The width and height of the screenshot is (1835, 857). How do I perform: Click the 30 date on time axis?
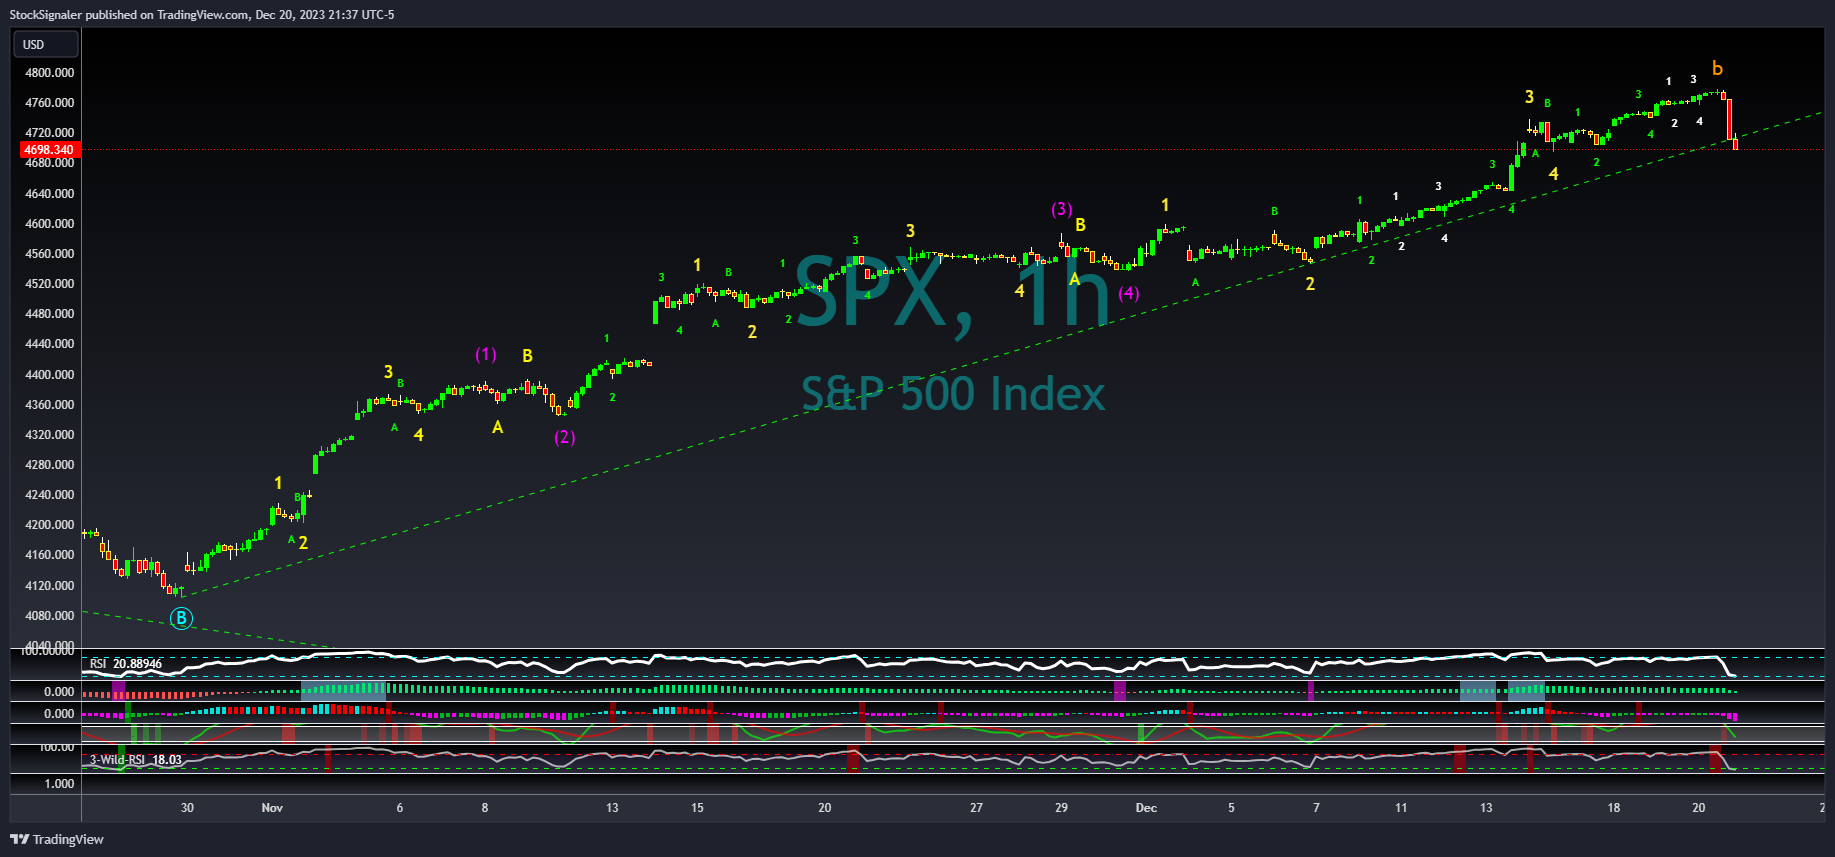(x=187, y=808)
